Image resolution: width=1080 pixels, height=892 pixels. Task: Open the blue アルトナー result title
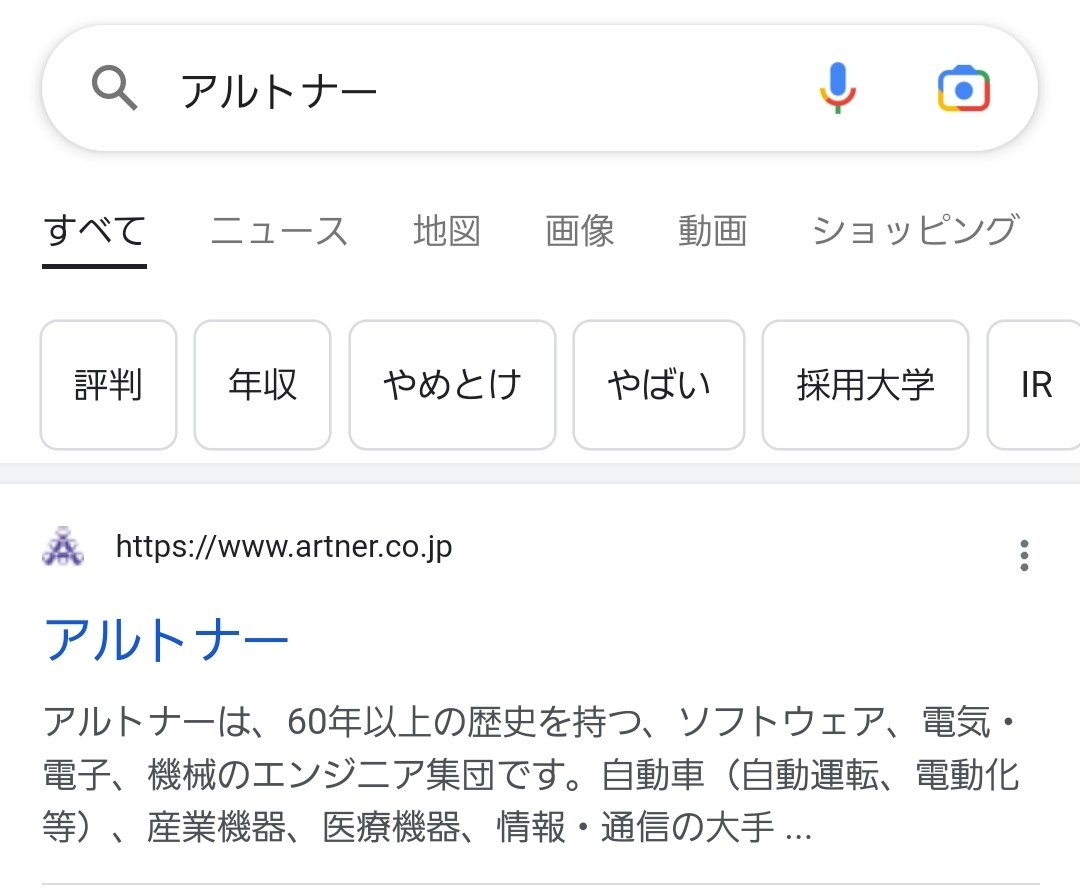166,640
